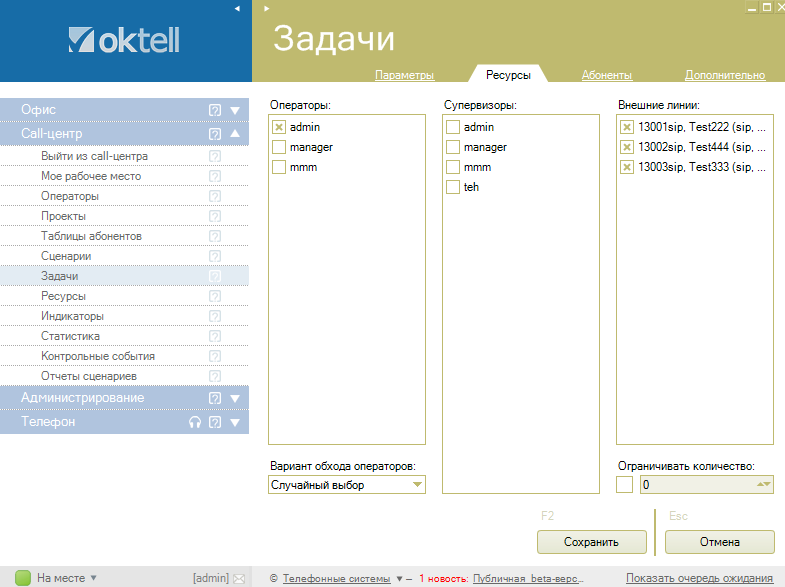Check teh in Супервизоры list
Image resolution: width=785 pixels, height=587 pixels.
(453, 187)
